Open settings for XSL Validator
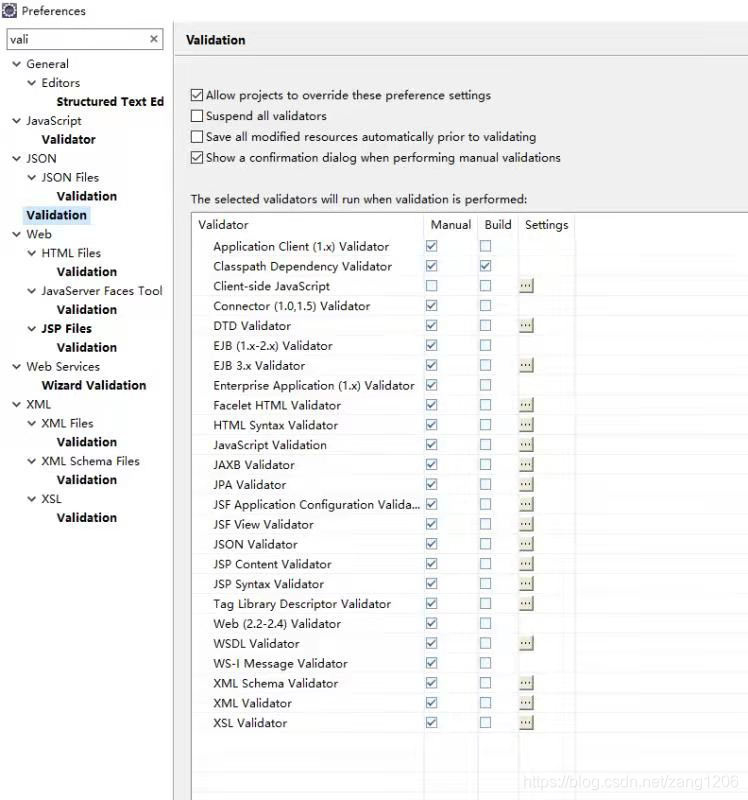This screenshot has height=800, width=748. tap(526, 722)
